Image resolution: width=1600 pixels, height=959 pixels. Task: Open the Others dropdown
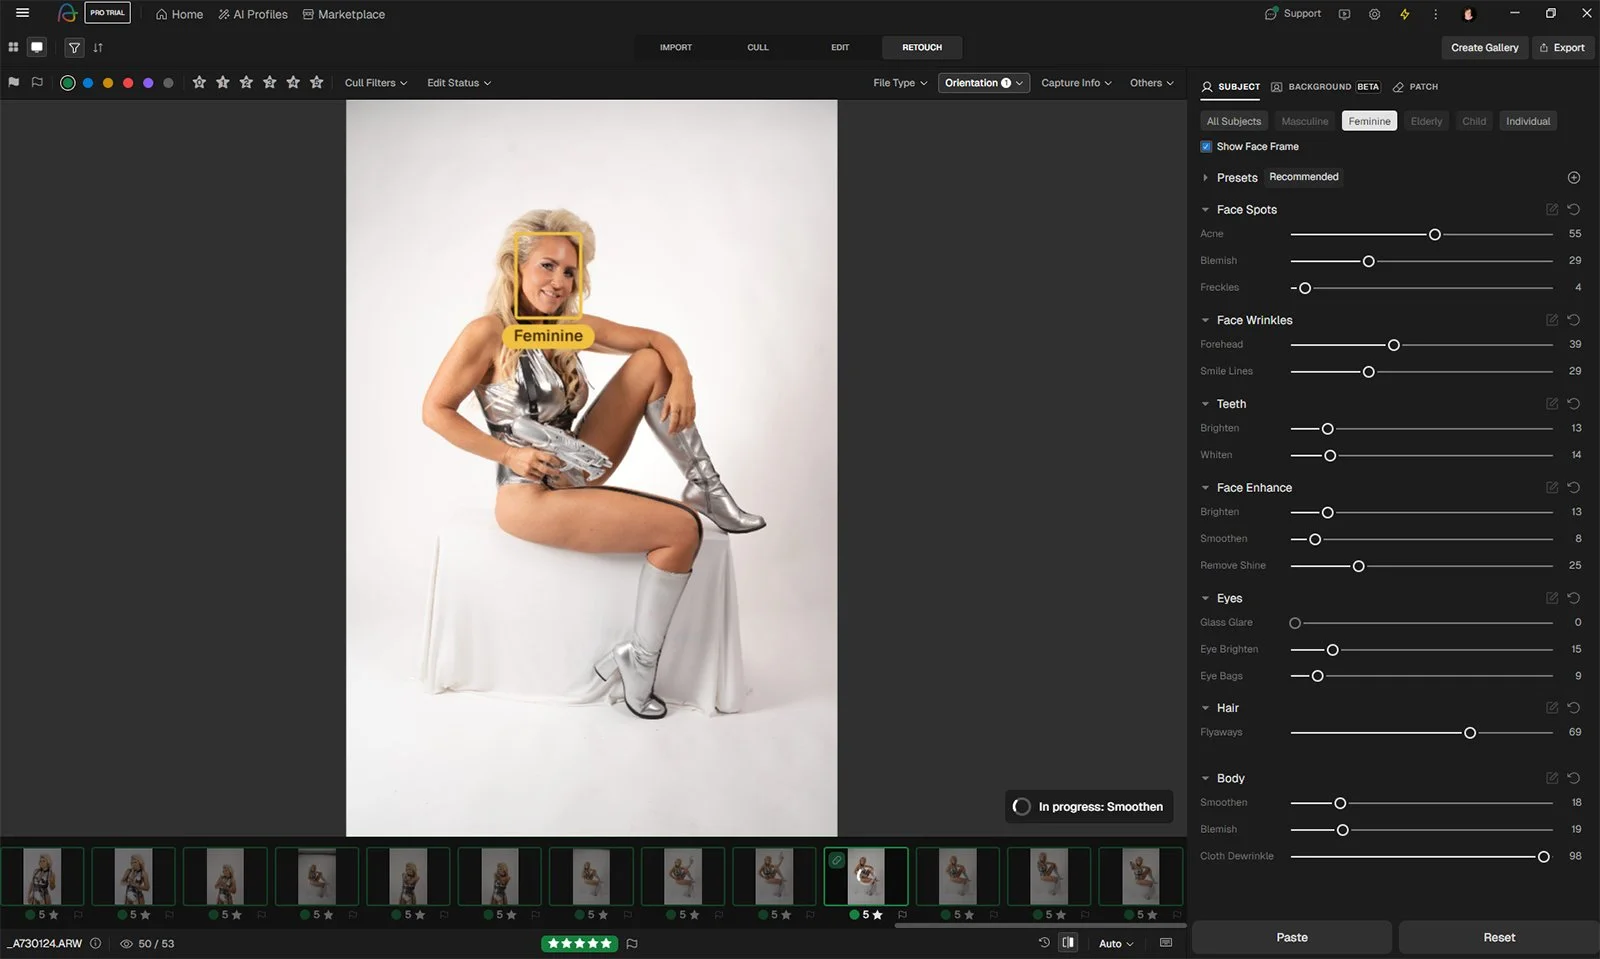(x=1152, y=83)
